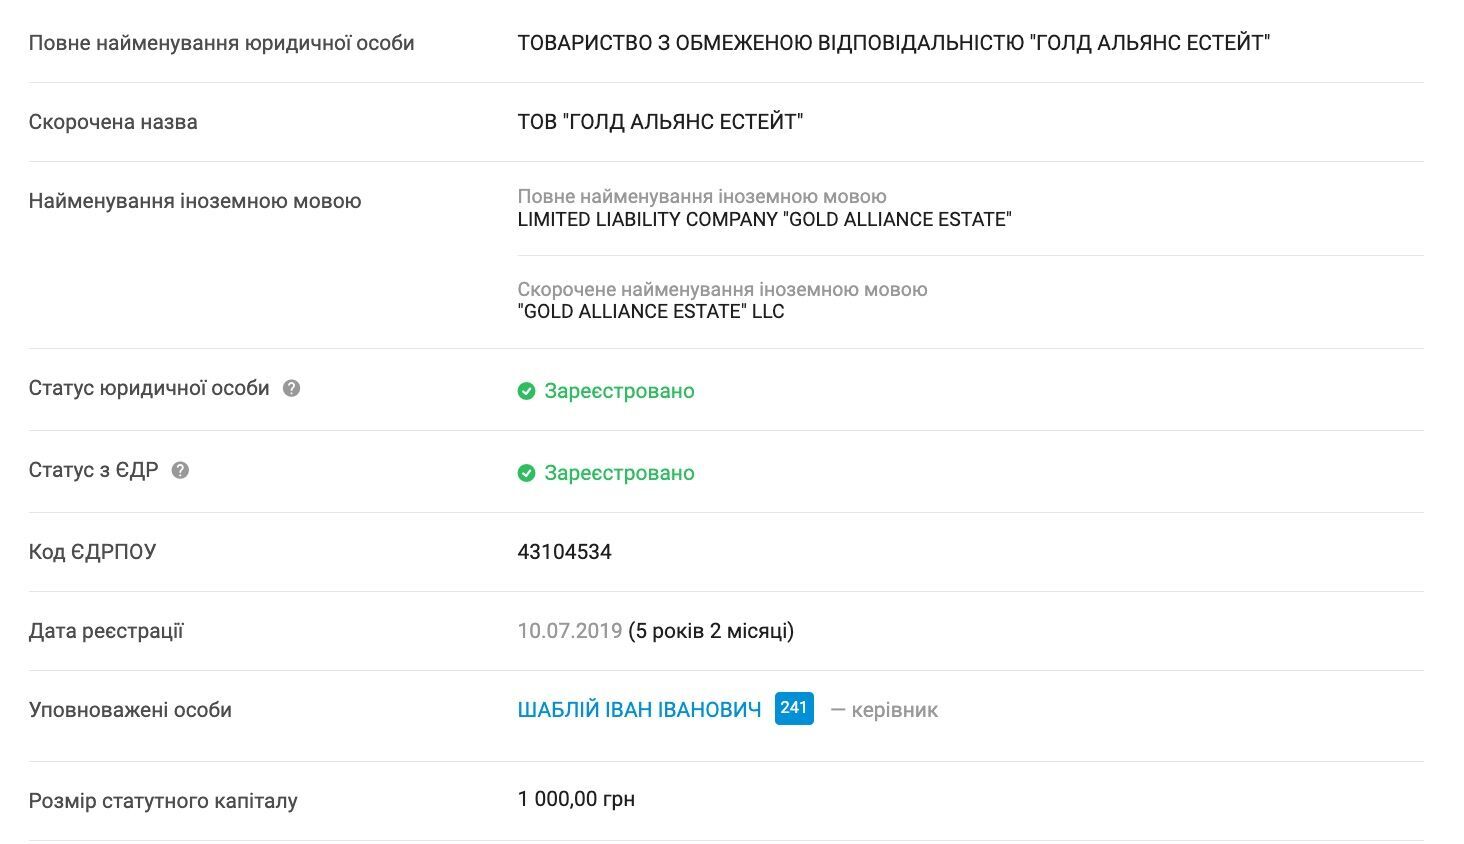Viewport: 1464px width, 844px height.
Task: Click the "— керівник" role label
Action: coord(885,710)
